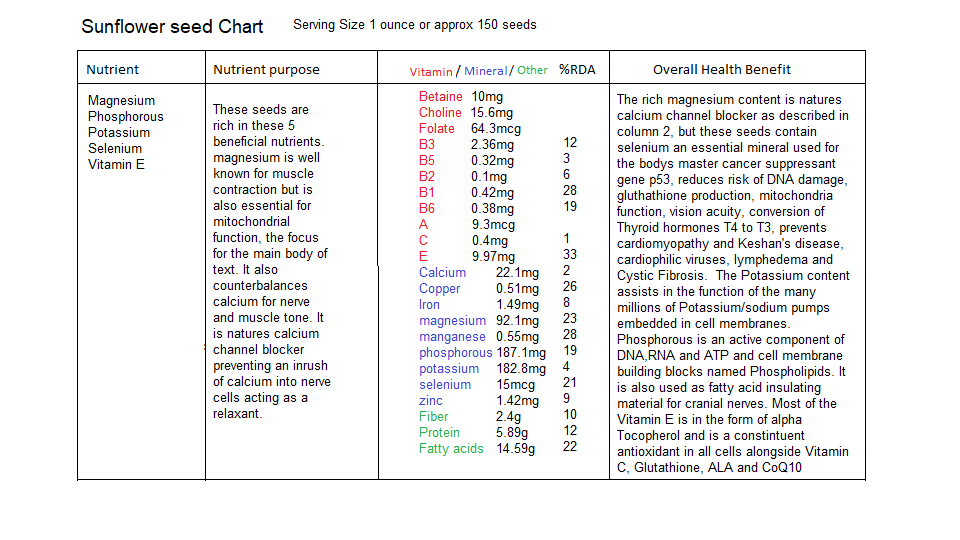
Task: Select Magnesium in the Nutrient list
Action: (121, 100)
